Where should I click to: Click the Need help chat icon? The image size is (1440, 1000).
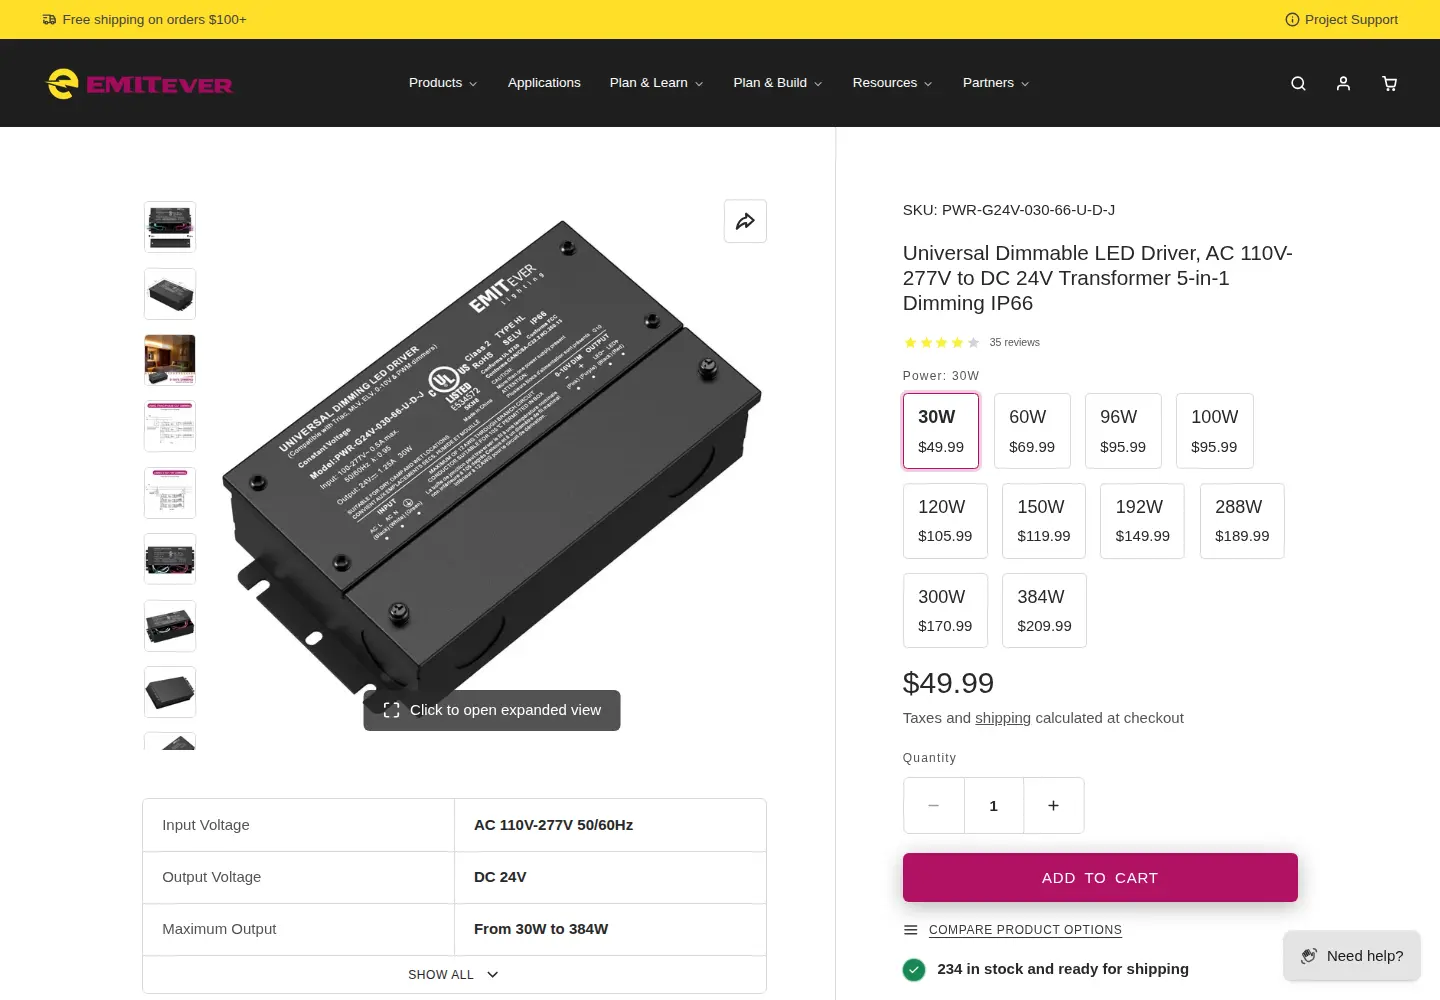pyautogui.click(x=1308, y=956)
